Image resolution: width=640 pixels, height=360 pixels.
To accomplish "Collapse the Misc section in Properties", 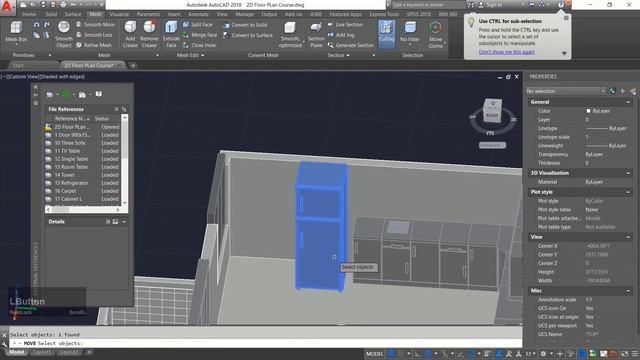I will 628,291.
